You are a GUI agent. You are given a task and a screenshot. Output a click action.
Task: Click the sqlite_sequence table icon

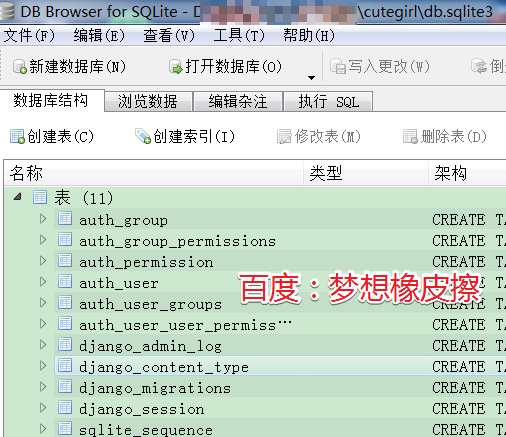coord(65,429)
